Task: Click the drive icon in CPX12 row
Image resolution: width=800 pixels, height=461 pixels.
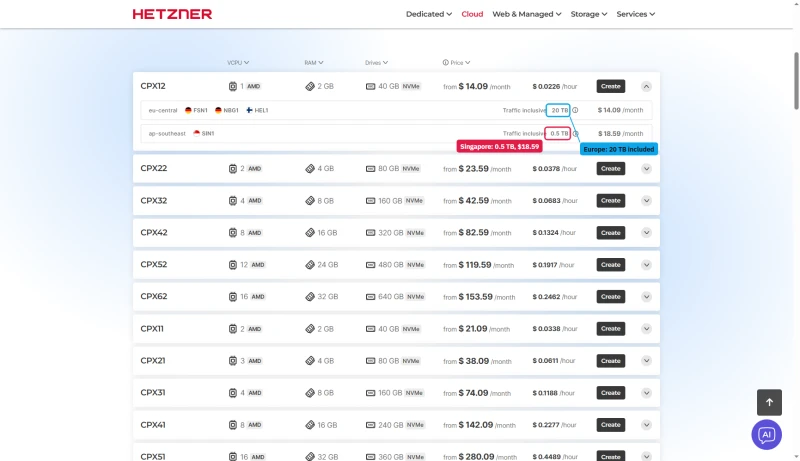Action: tap(370, 87)
